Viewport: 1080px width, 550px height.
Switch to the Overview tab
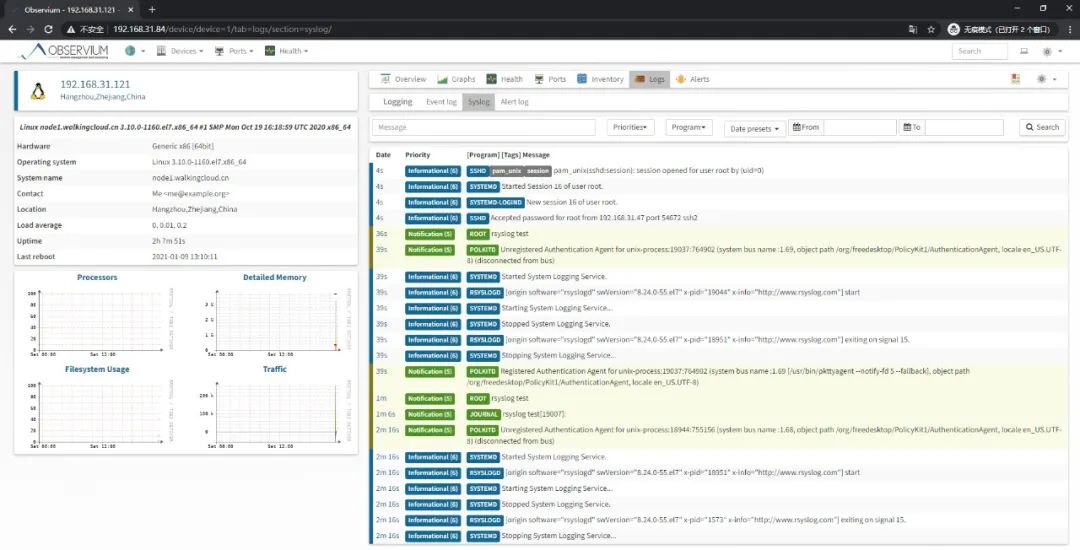click(x=403, y=79)
